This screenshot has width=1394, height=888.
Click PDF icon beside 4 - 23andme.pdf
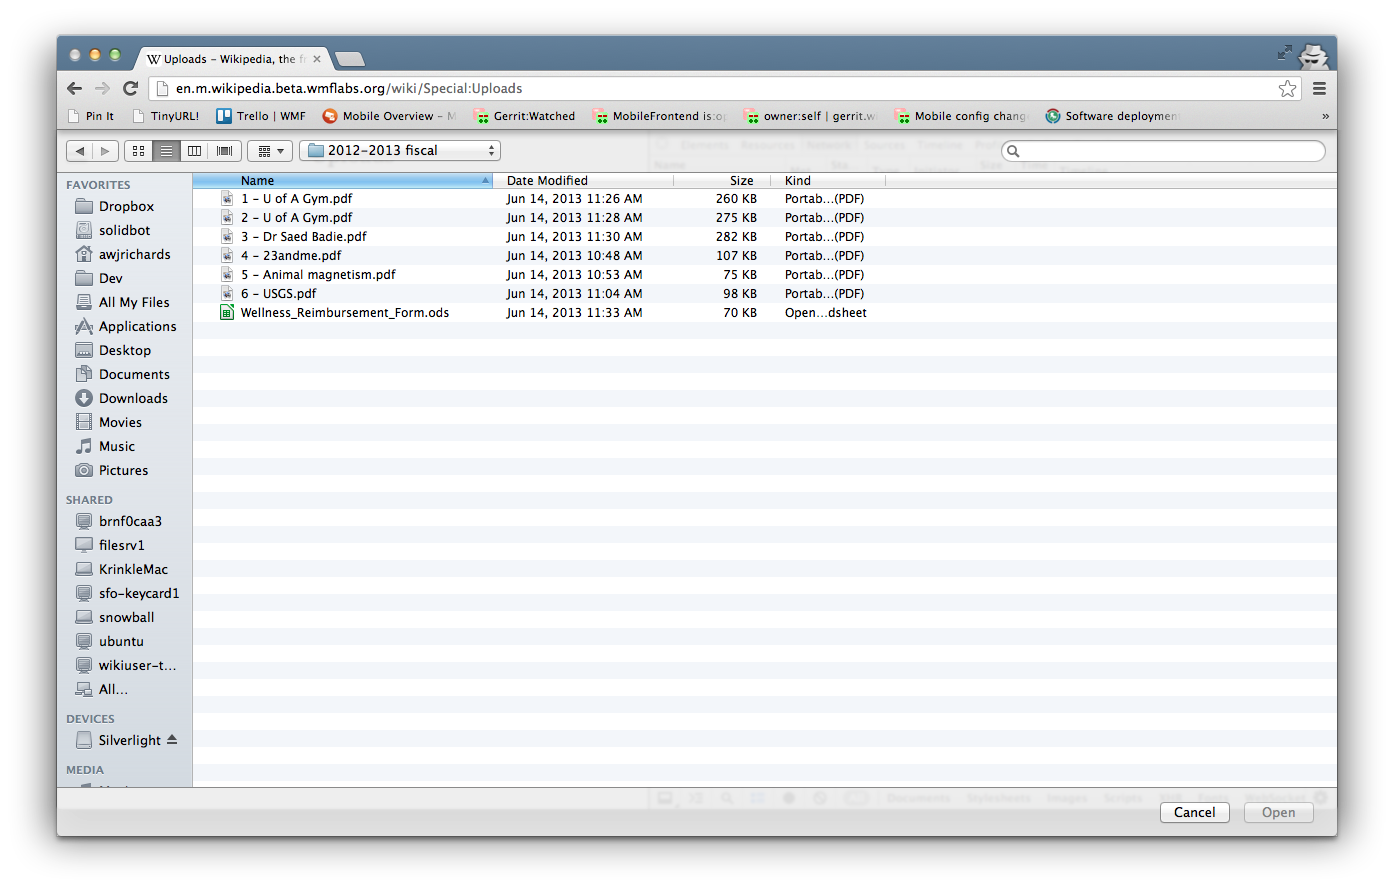[227, 256]
